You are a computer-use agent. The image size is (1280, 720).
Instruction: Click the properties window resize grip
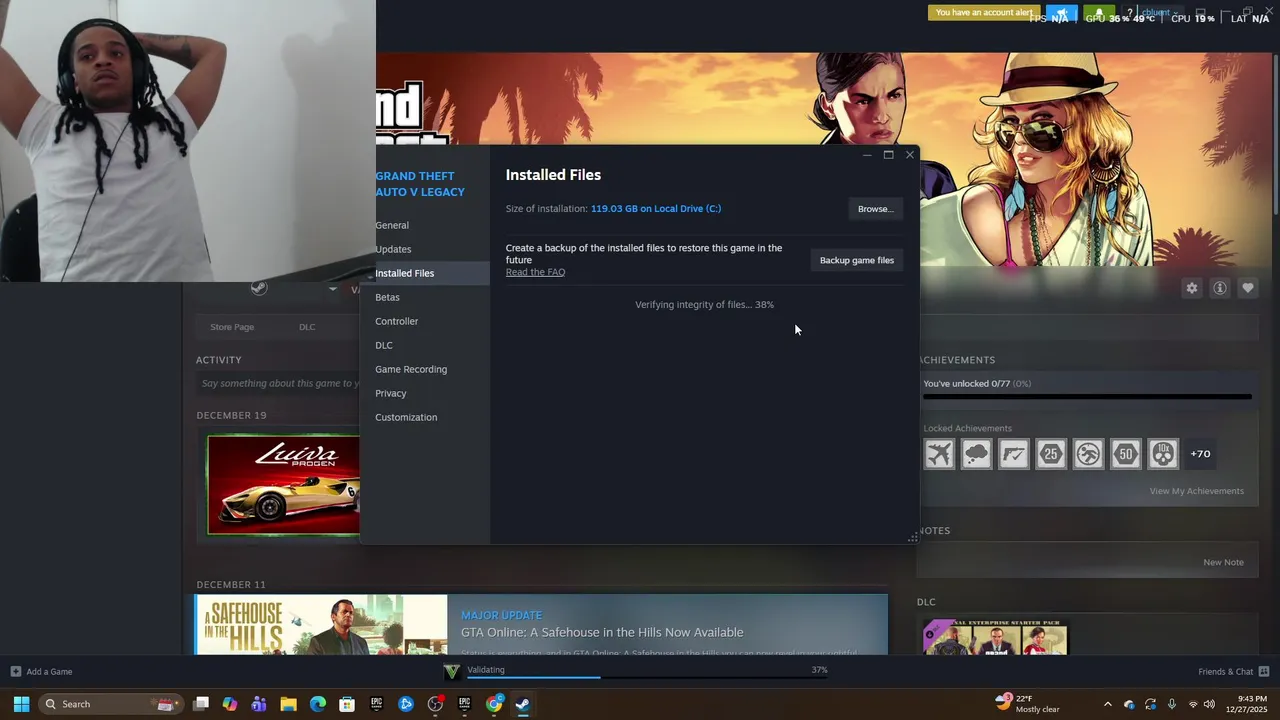912,538
